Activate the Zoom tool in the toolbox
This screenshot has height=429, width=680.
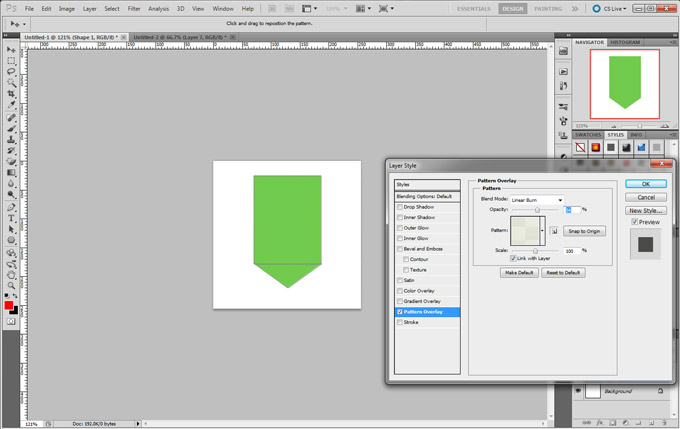click(11, 285)
